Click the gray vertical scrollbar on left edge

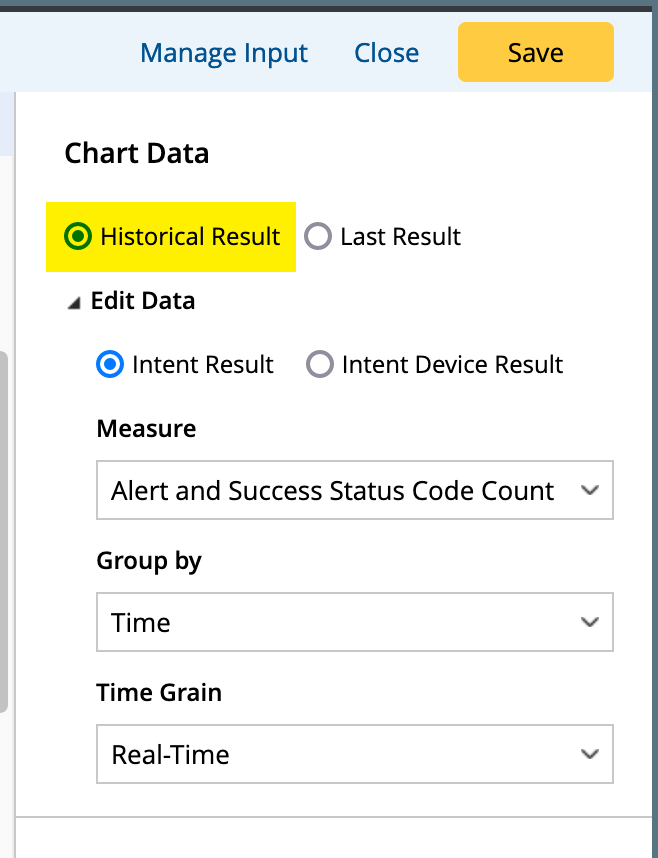pyautogui.click(x=4, y=530)
